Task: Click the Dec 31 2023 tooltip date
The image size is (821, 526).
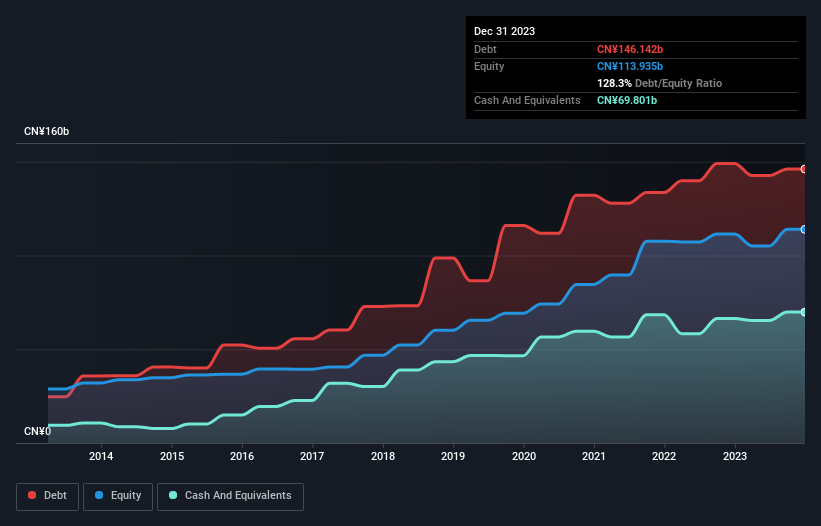Action: [504, 31]
